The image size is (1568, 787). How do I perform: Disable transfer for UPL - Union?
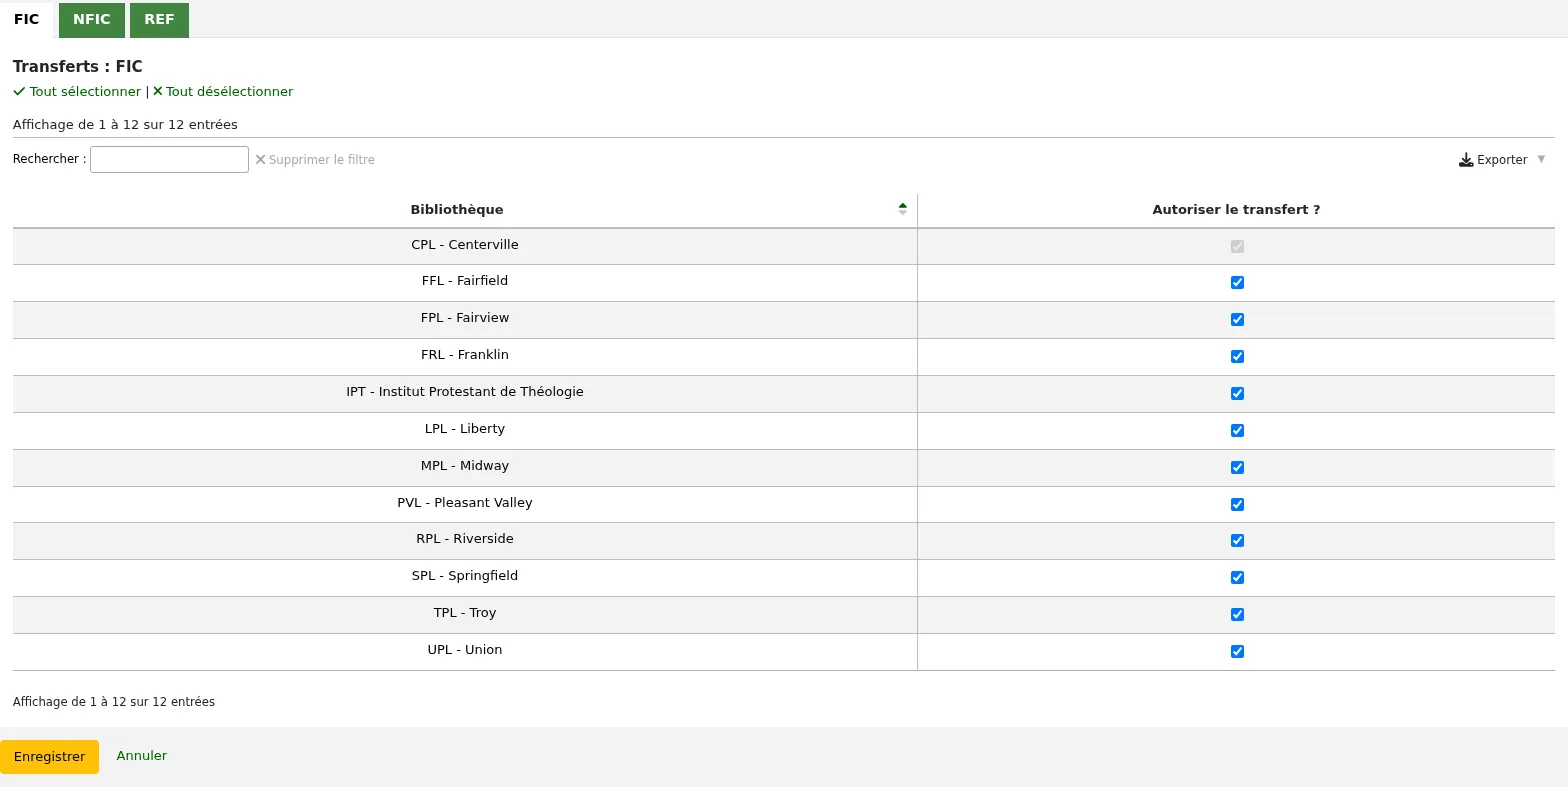[1237, 651]
